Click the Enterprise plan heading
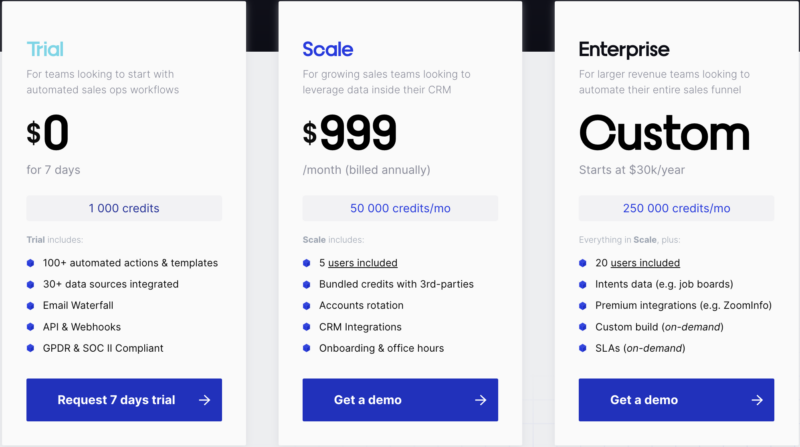Screen dimensions: 800x447 point(624,50)
